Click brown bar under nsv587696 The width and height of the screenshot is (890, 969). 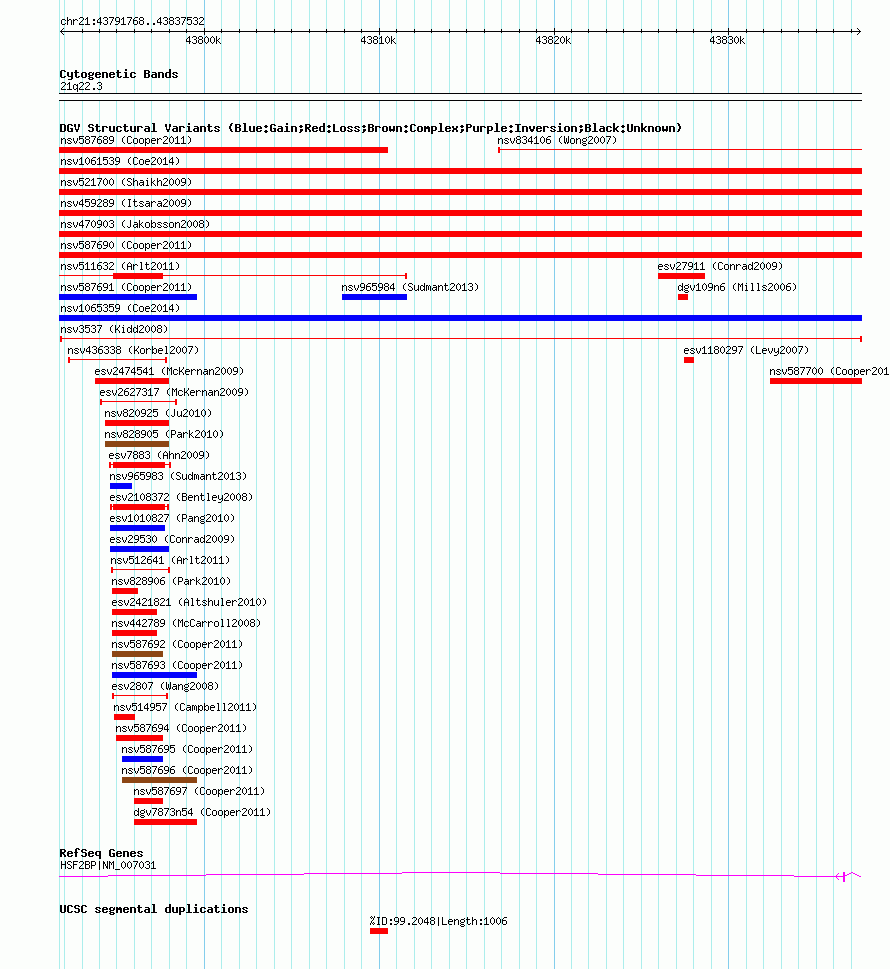coord(159,781)
